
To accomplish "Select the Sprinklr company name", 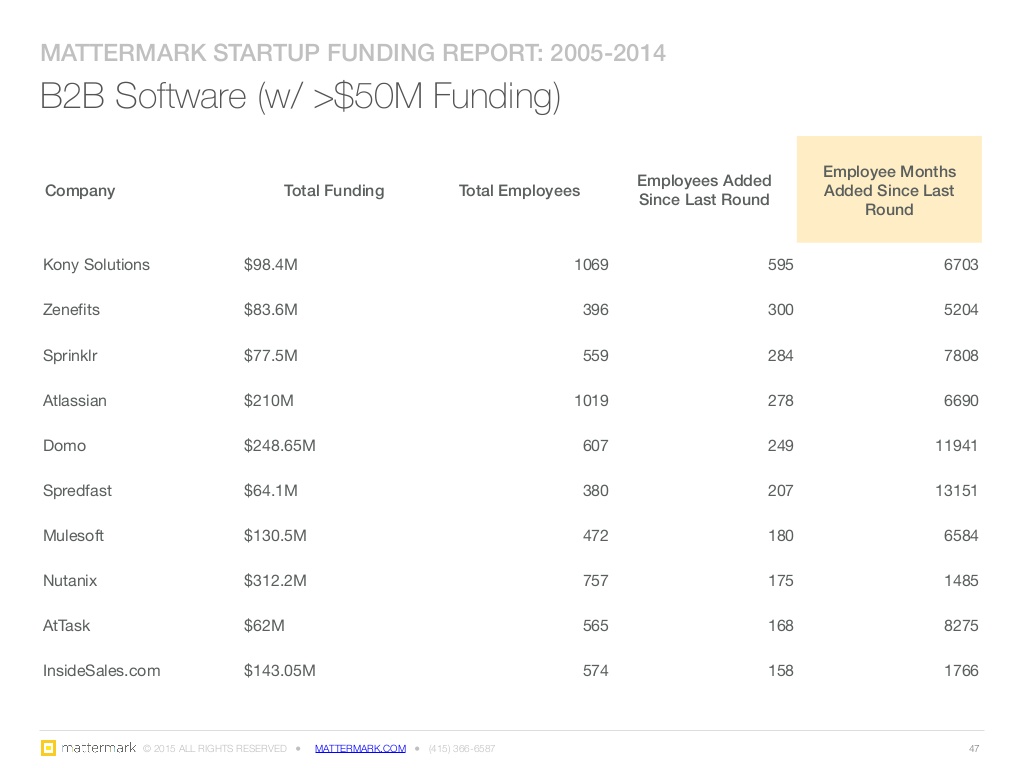I will click(70, 355).
